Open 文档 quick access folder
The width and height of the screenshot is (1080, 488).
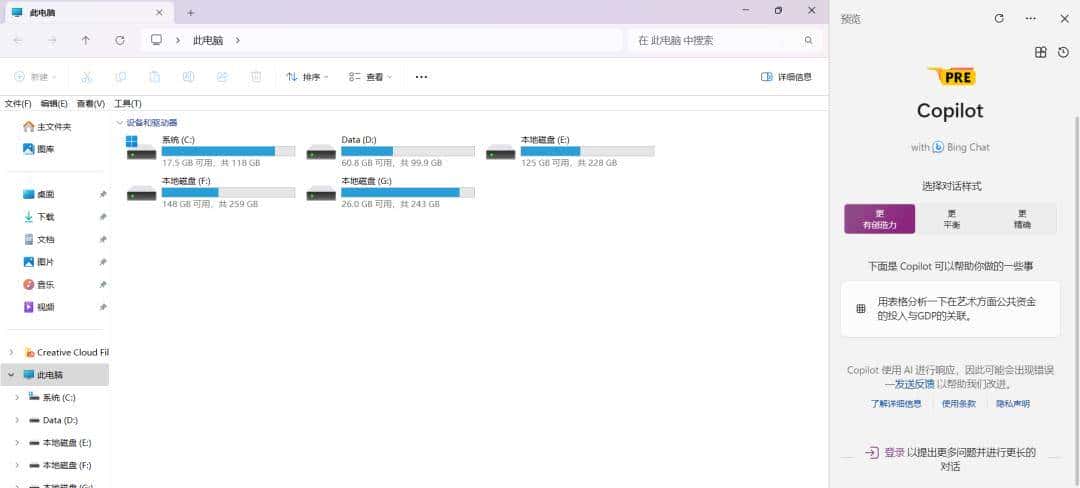point(39,240)
